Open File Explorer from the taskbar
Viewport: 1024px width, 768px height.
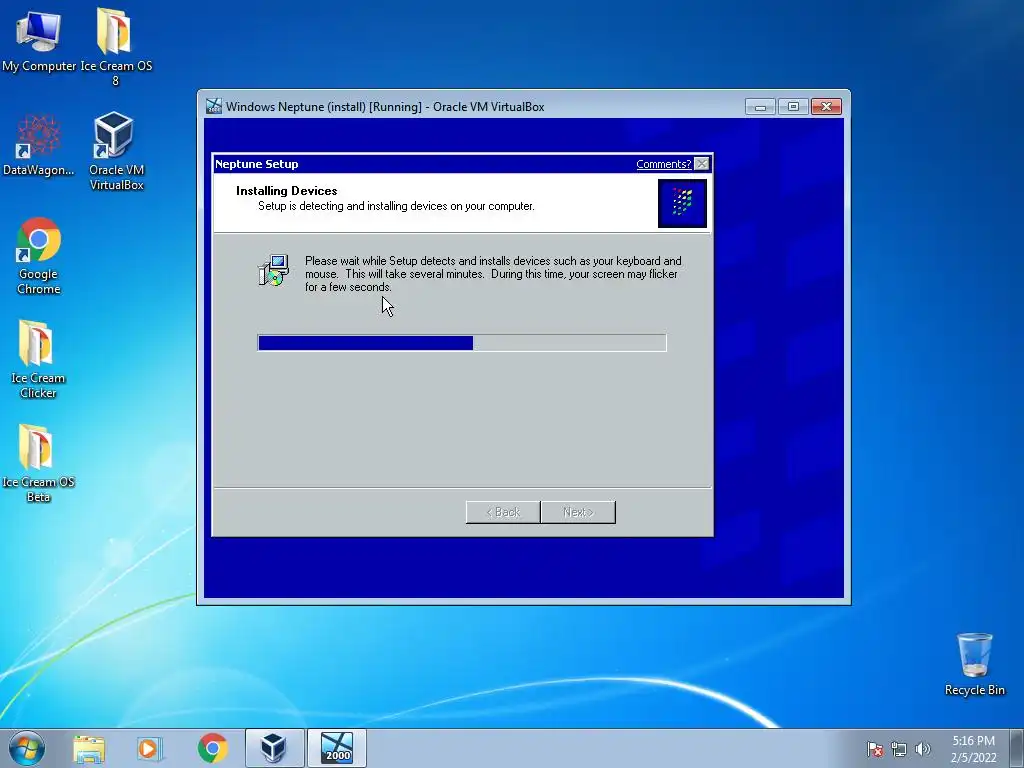tap(89, 748)
